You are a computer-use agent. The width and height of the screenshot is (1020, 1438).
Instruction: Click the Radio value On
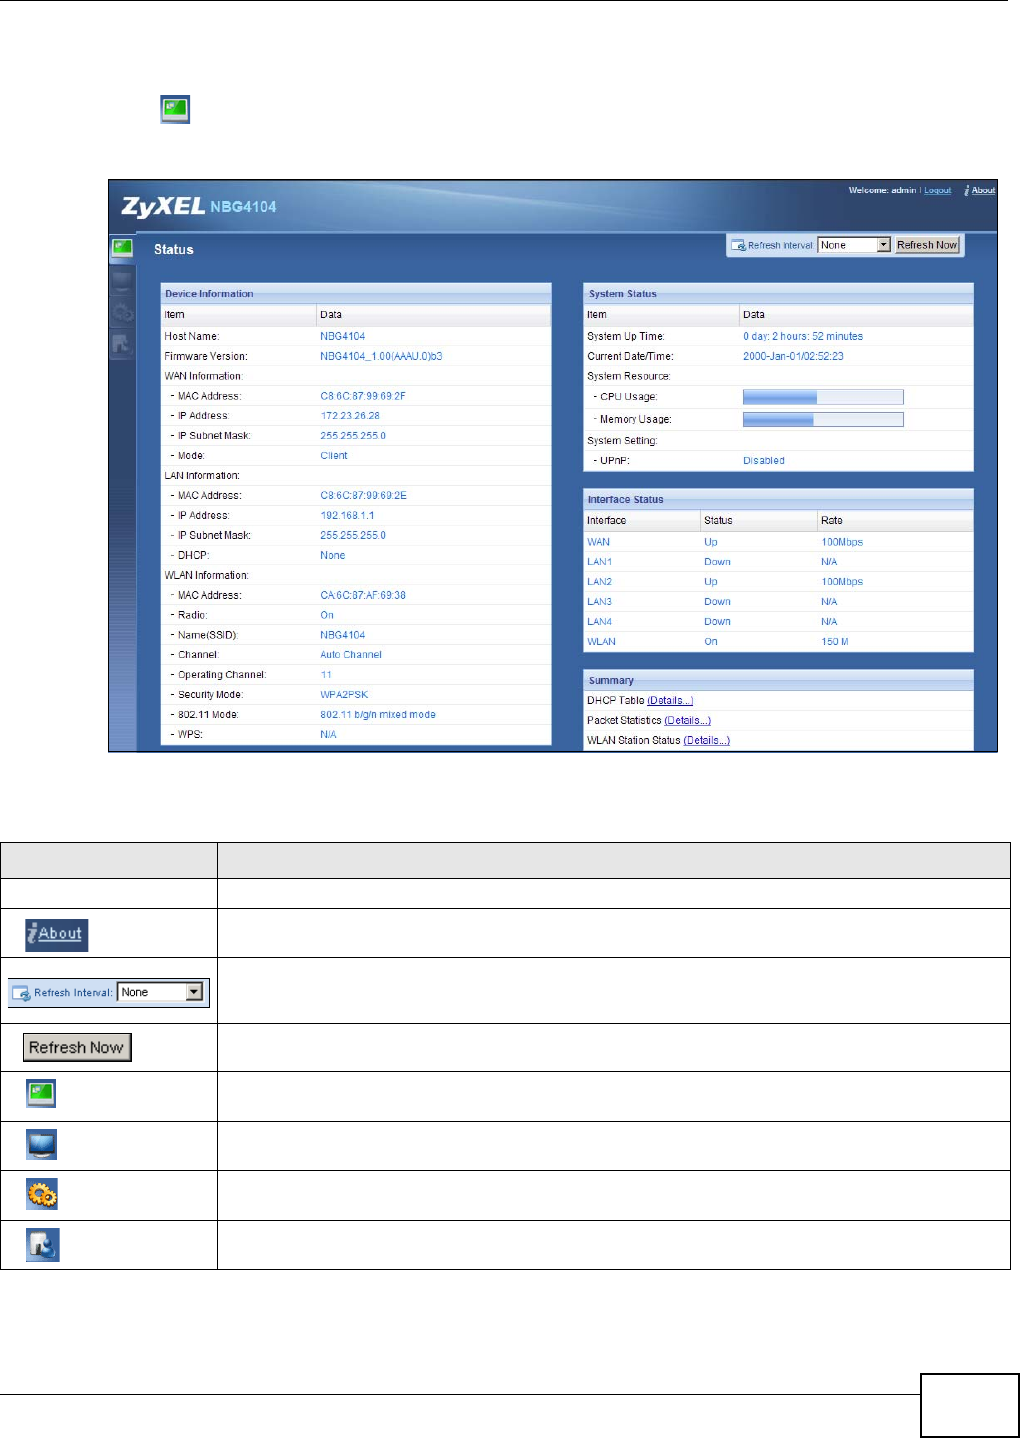[327, 615]
